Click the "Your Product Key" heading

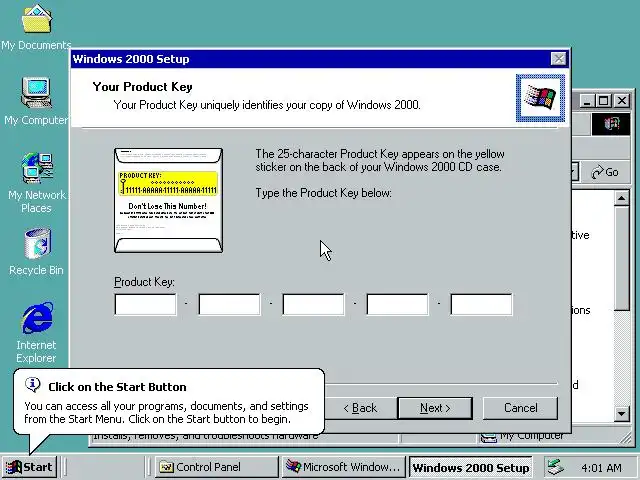142,87
